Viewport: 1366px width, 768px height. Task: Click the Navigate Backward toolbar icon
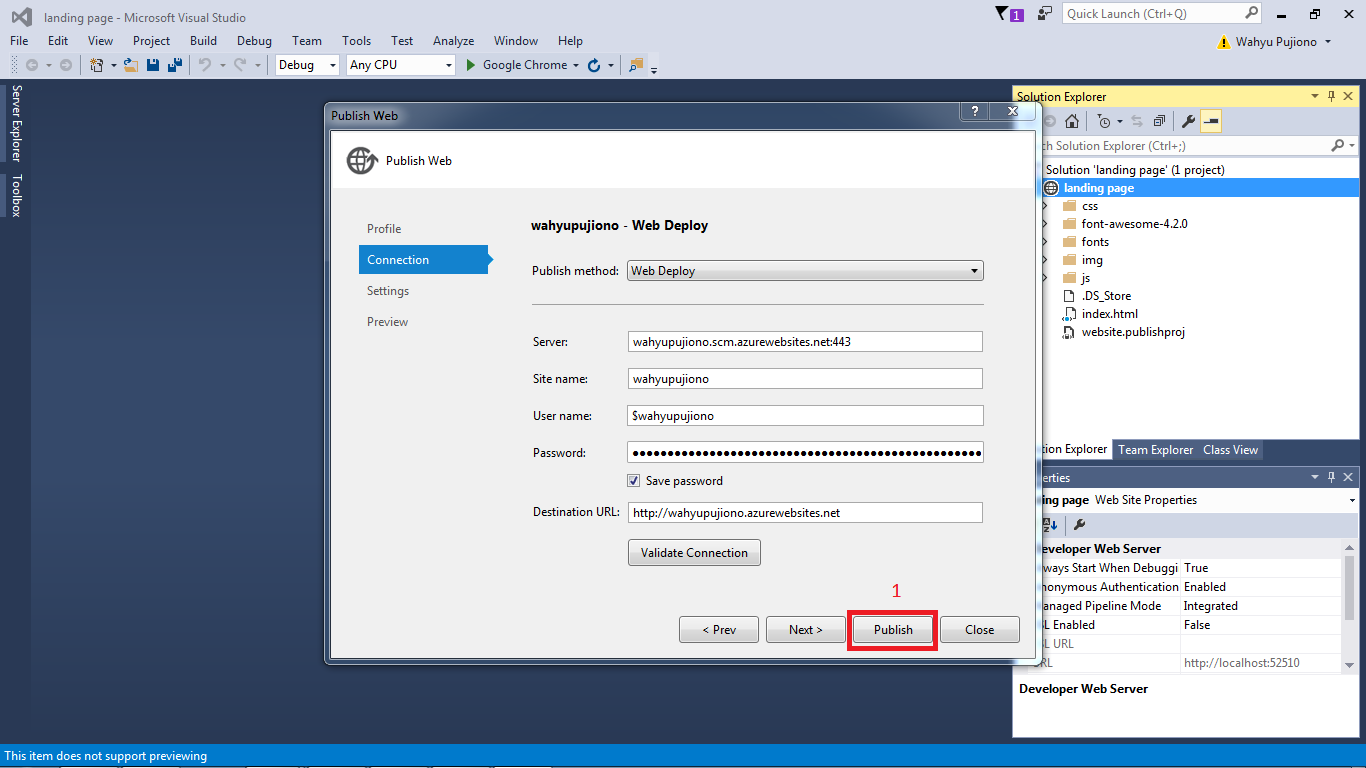(32, 65)
